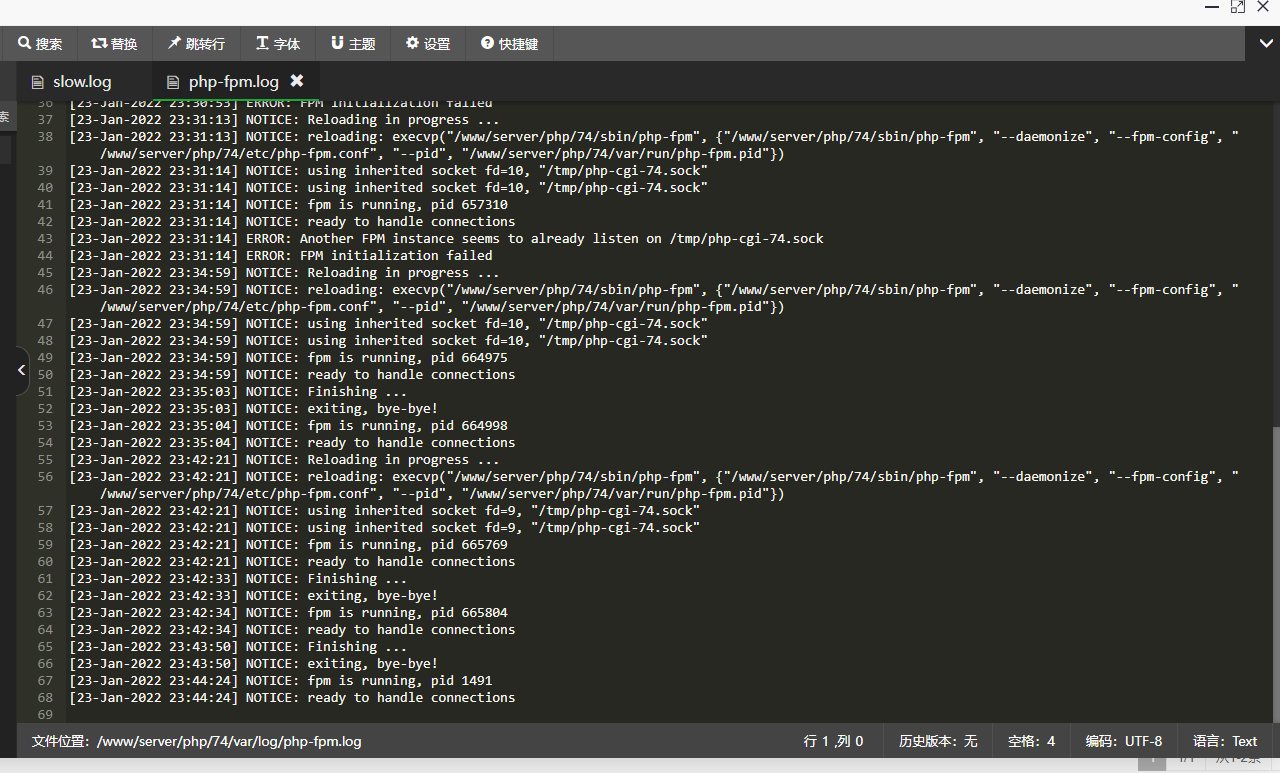This screenshot has width=1280, height=773.
Task: Click line 66 'exiting, bye-bye!' entry
Action: coord(253,663)
